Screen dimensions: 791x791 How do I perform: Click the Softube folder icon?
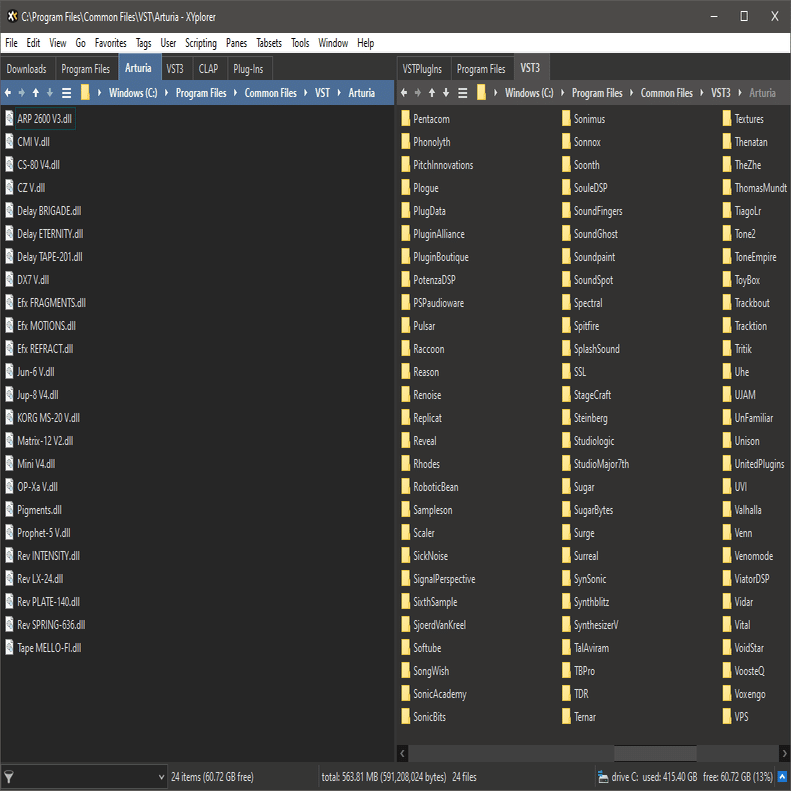(x=406, y=648)
